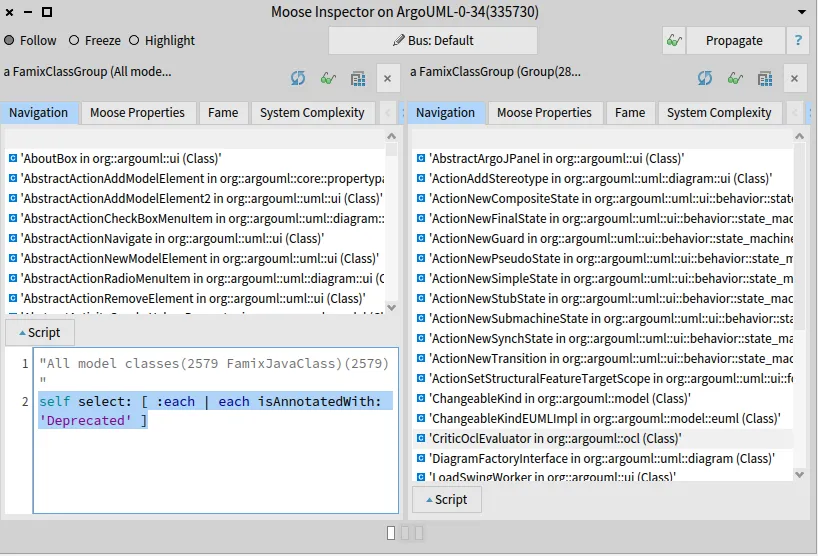The height and width of the screenshot is (556, 818).
Task: Refresh the right FamixClassGroup pane
Action: tap(705, 79)
